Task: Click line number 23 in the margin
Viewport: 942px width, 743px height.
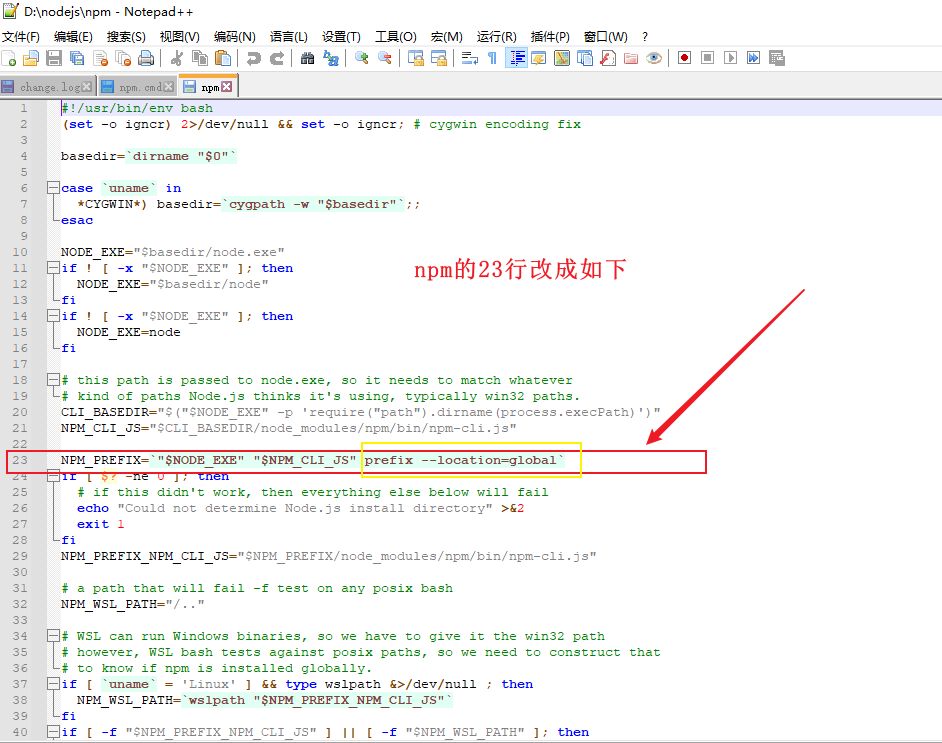Action: click(x=20, y=460)
